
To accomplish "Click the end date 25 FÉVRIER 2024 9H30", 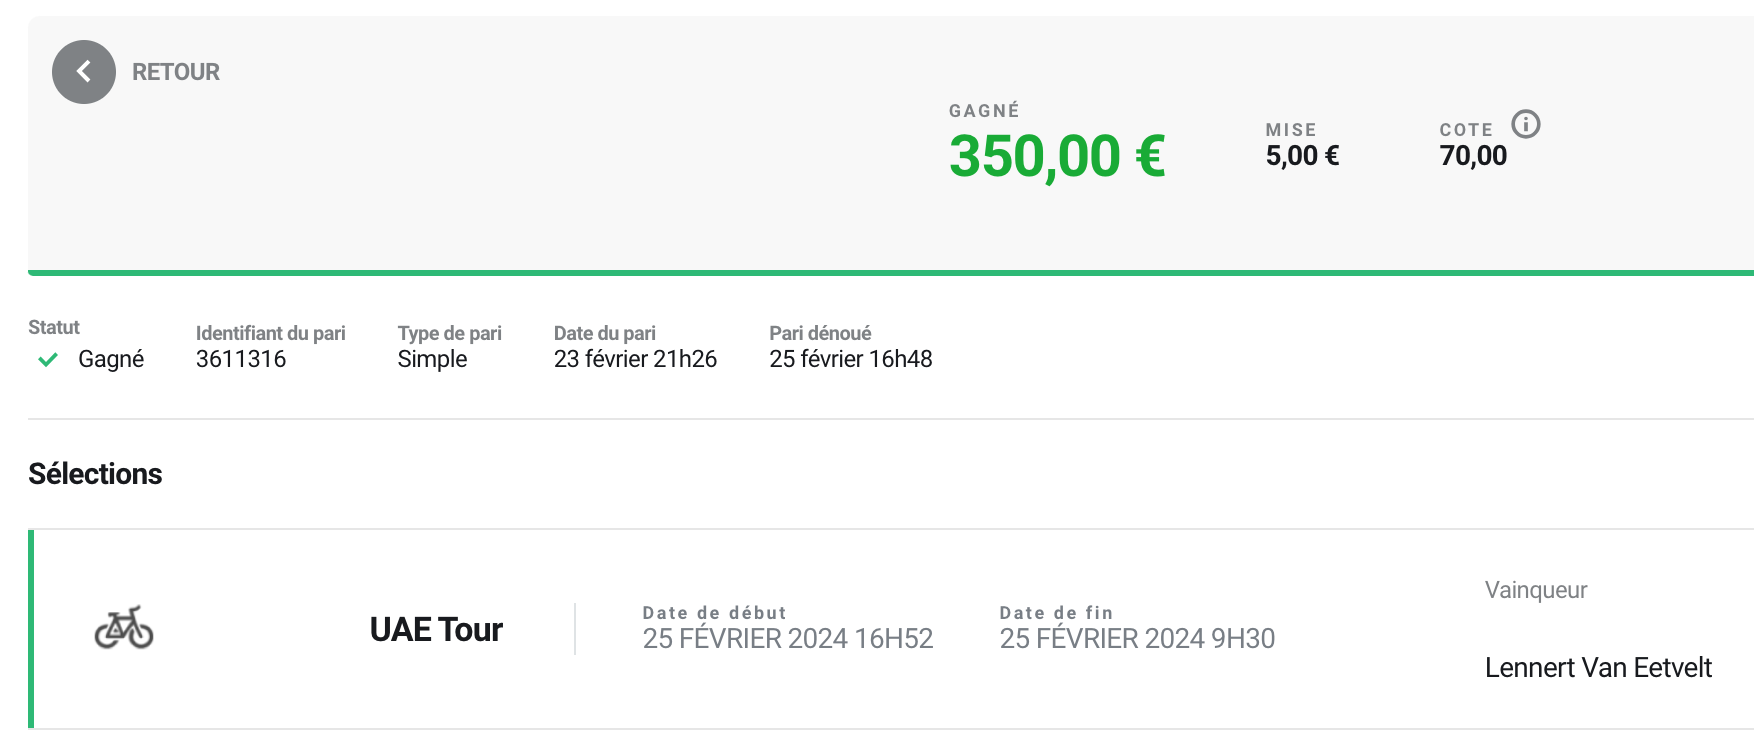I will [1137, 639].
